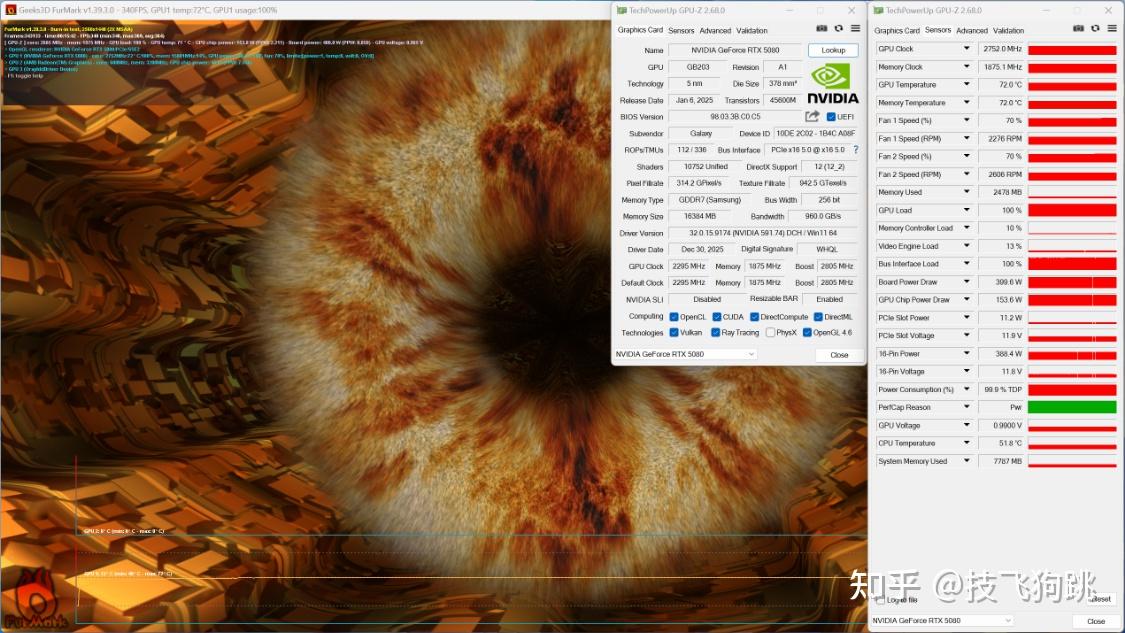This screenshot has height=633, width=1125.
Task: Open the PerfCap Reason dropdown
Action: pos(966,407)
